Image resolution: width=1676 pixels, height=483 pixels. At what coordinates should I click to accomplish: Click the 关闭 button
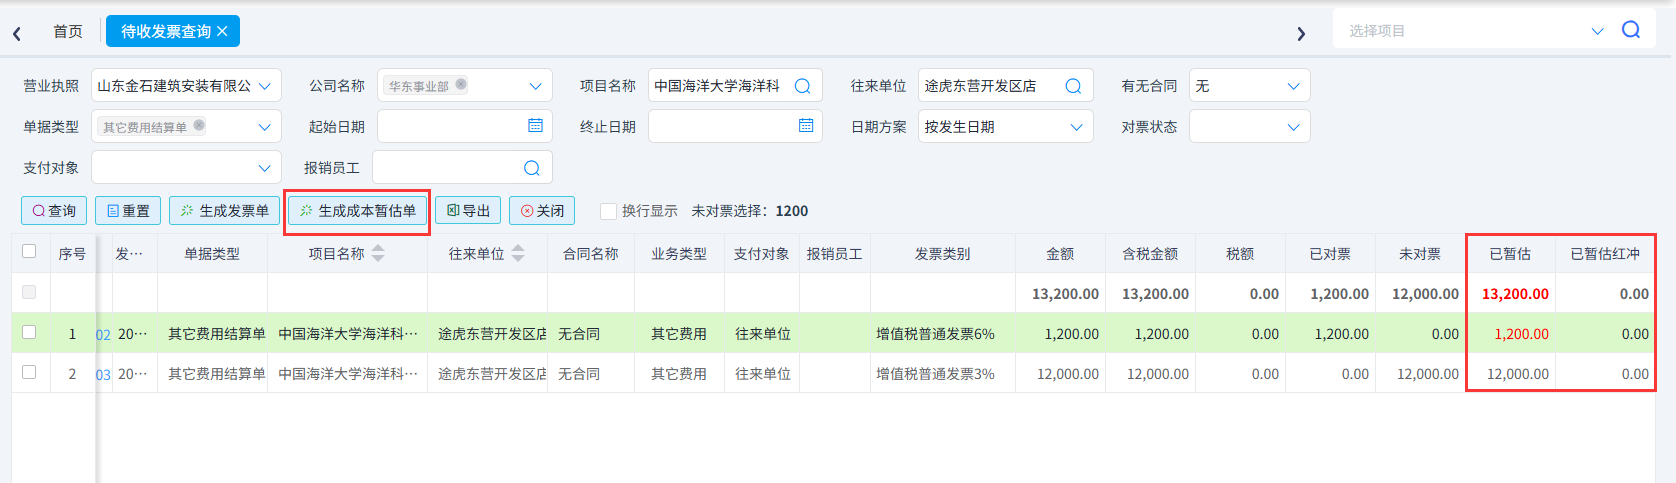point(542,211)
